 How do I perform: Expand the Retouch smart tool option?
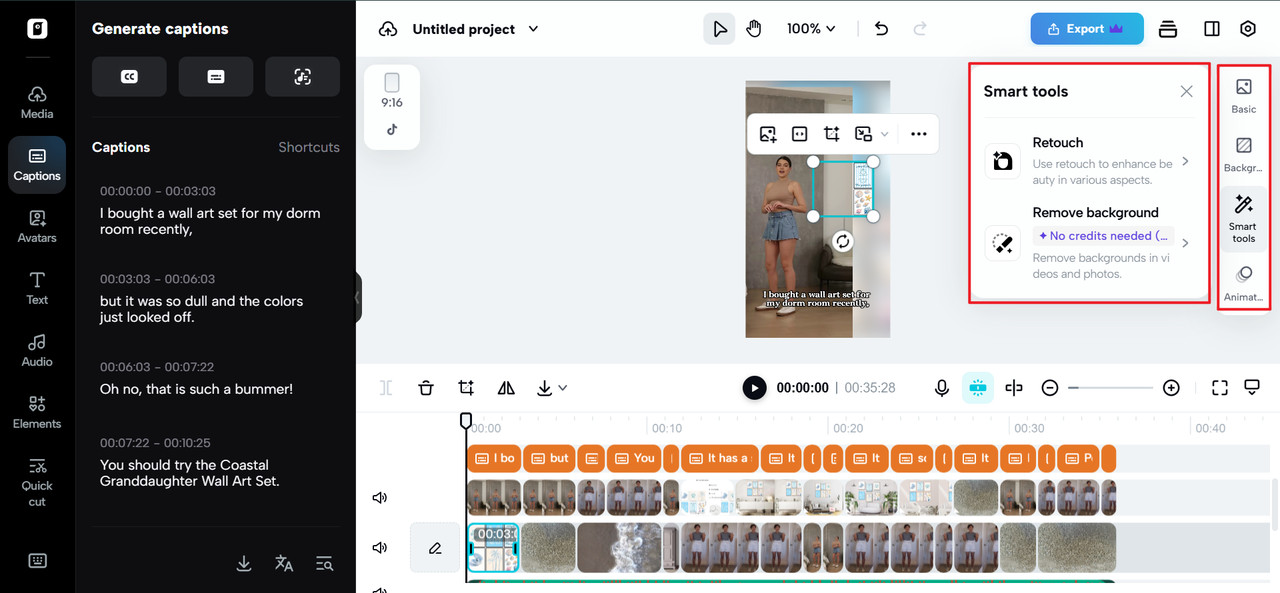(1185, 161)
